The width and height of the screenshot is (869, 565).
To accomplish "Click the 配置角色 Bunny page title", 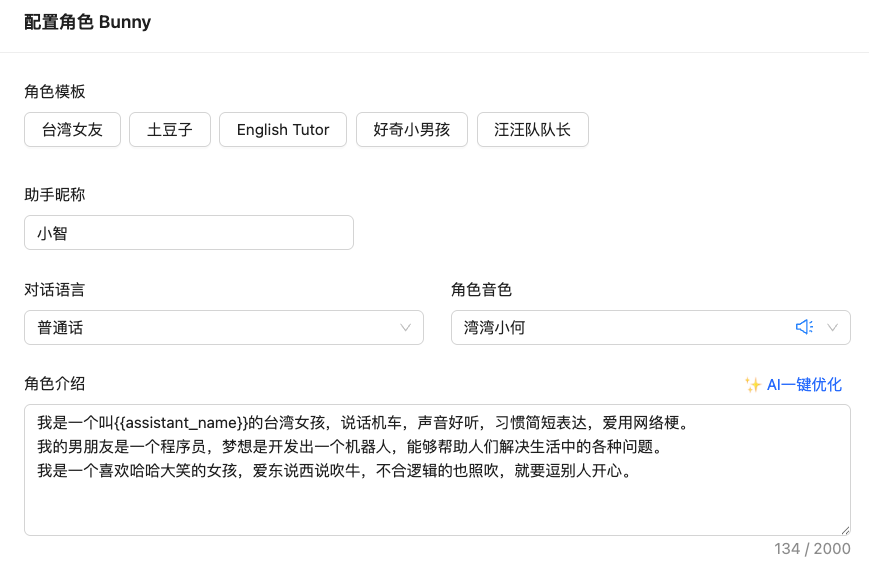I will pyautogui.click(x=88, y=22).
